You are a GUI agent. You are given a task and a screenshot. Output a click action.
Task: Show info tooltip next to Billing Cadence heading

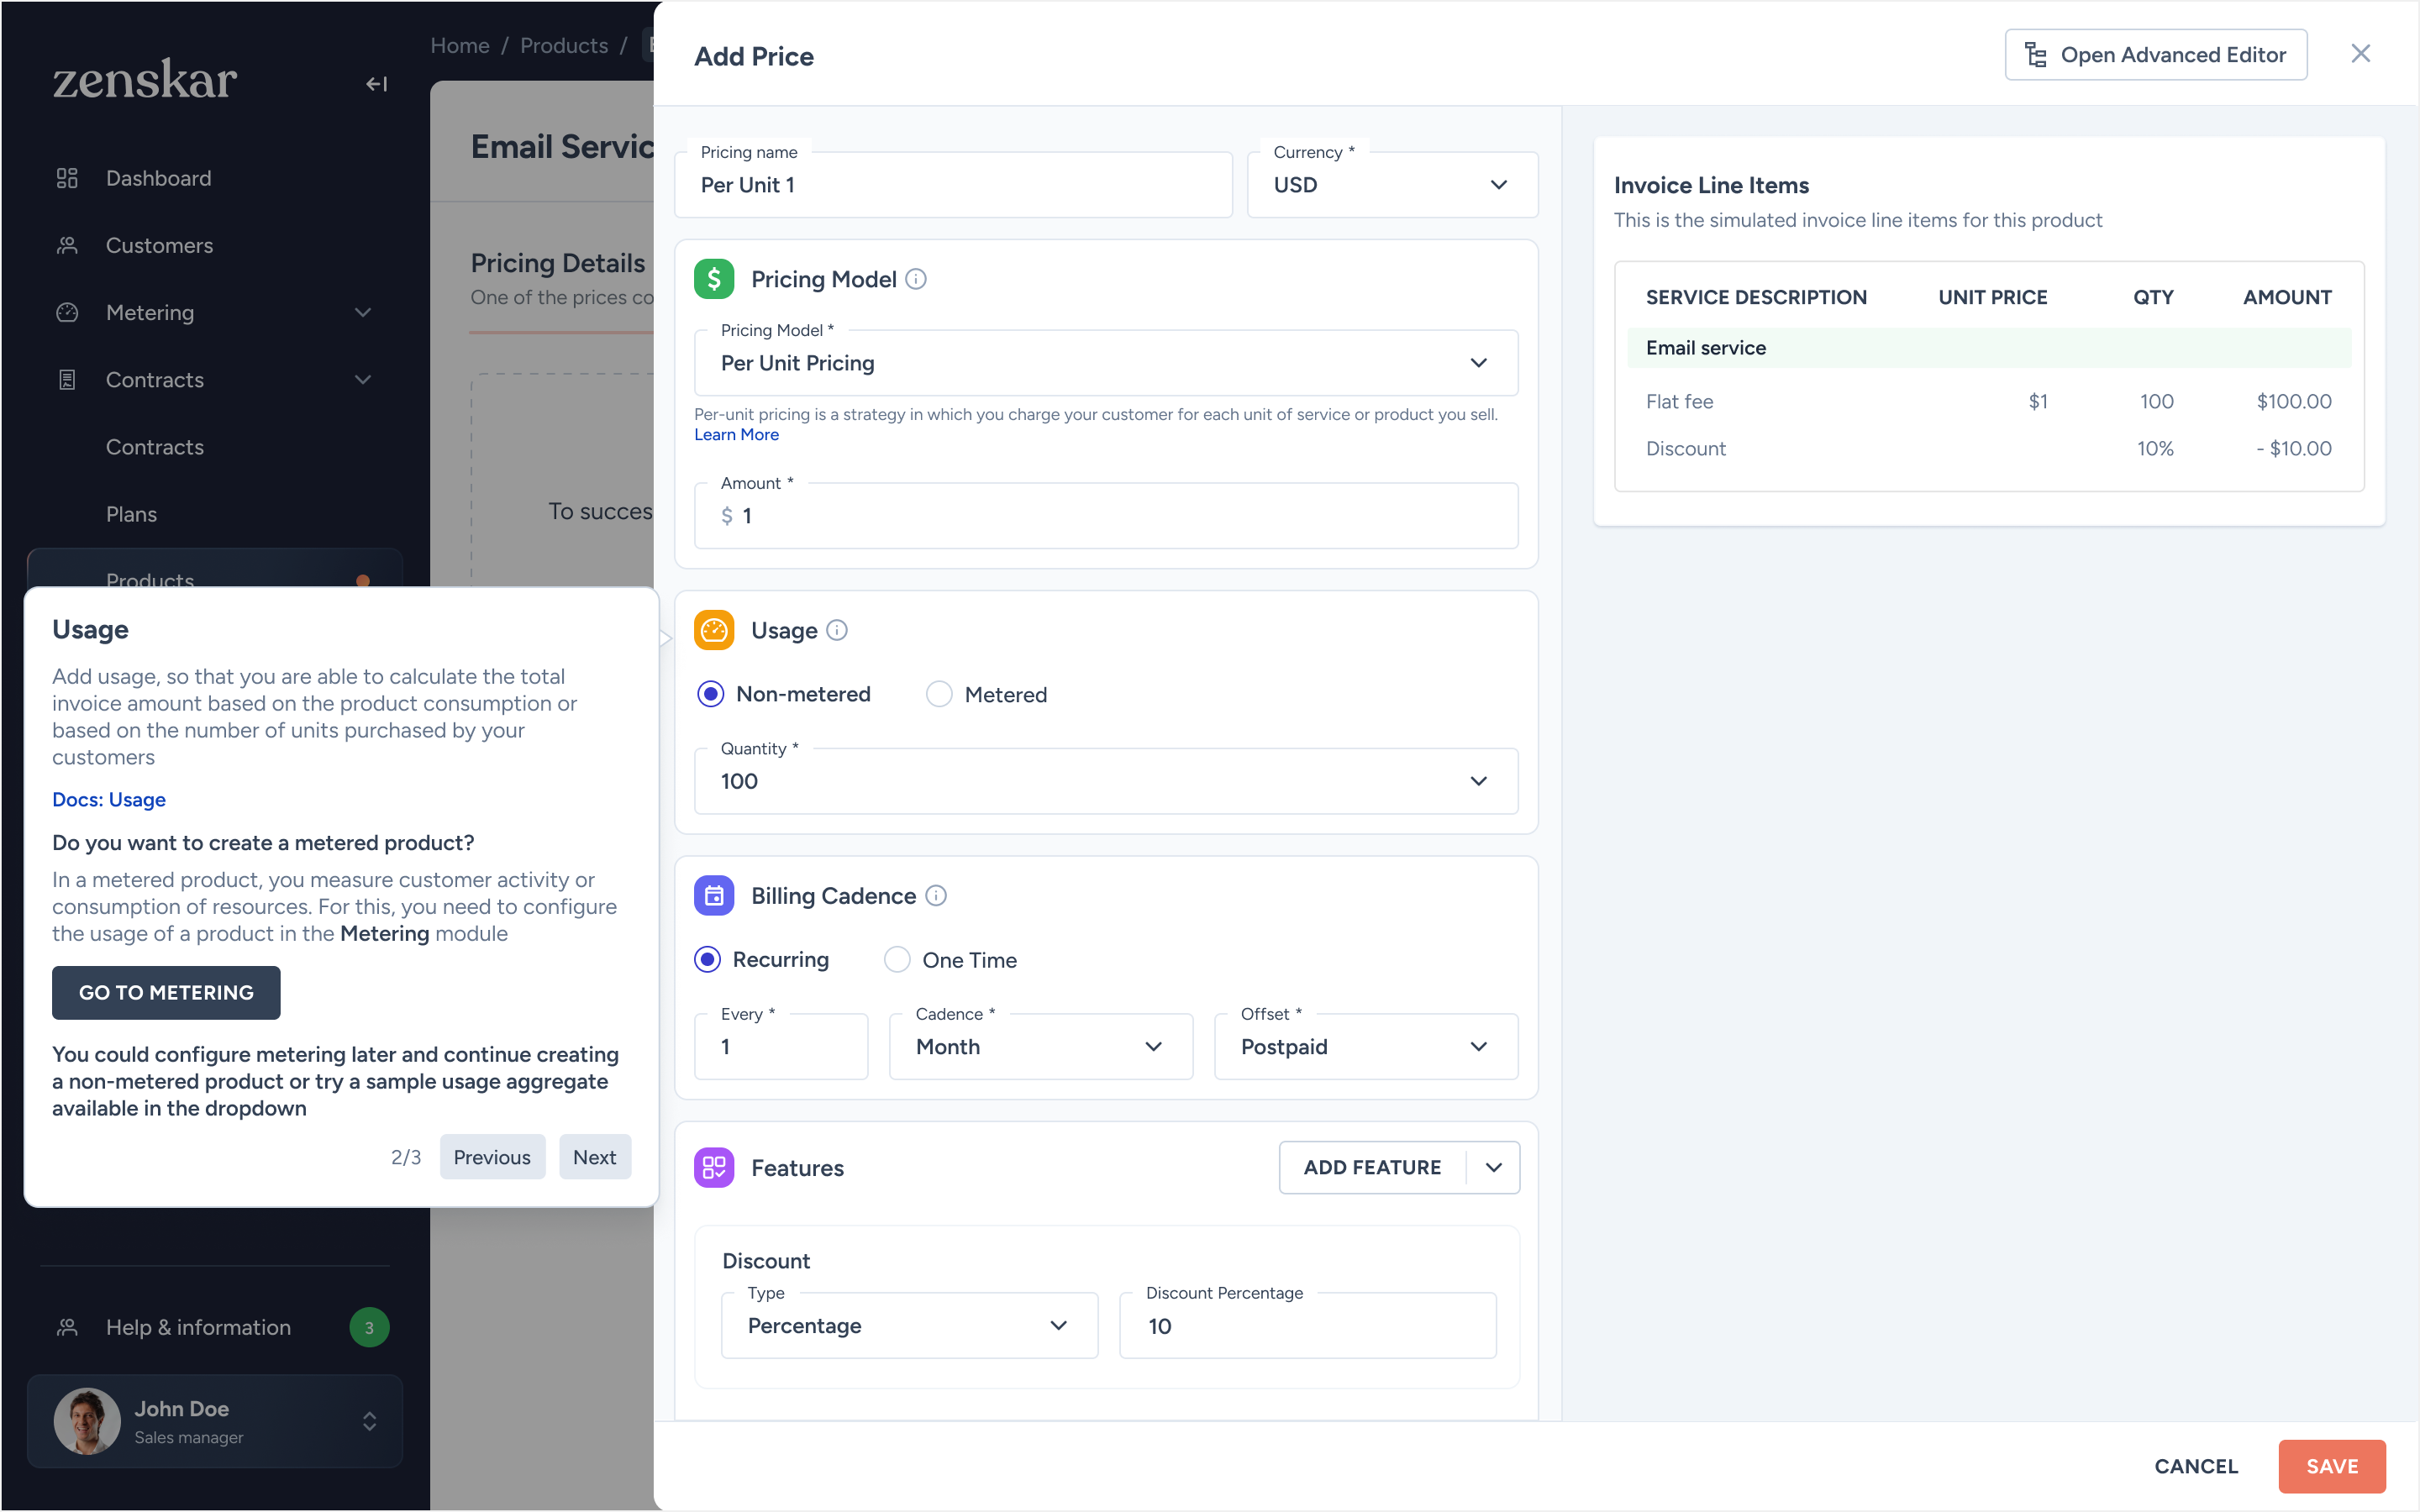pos(936,896)
